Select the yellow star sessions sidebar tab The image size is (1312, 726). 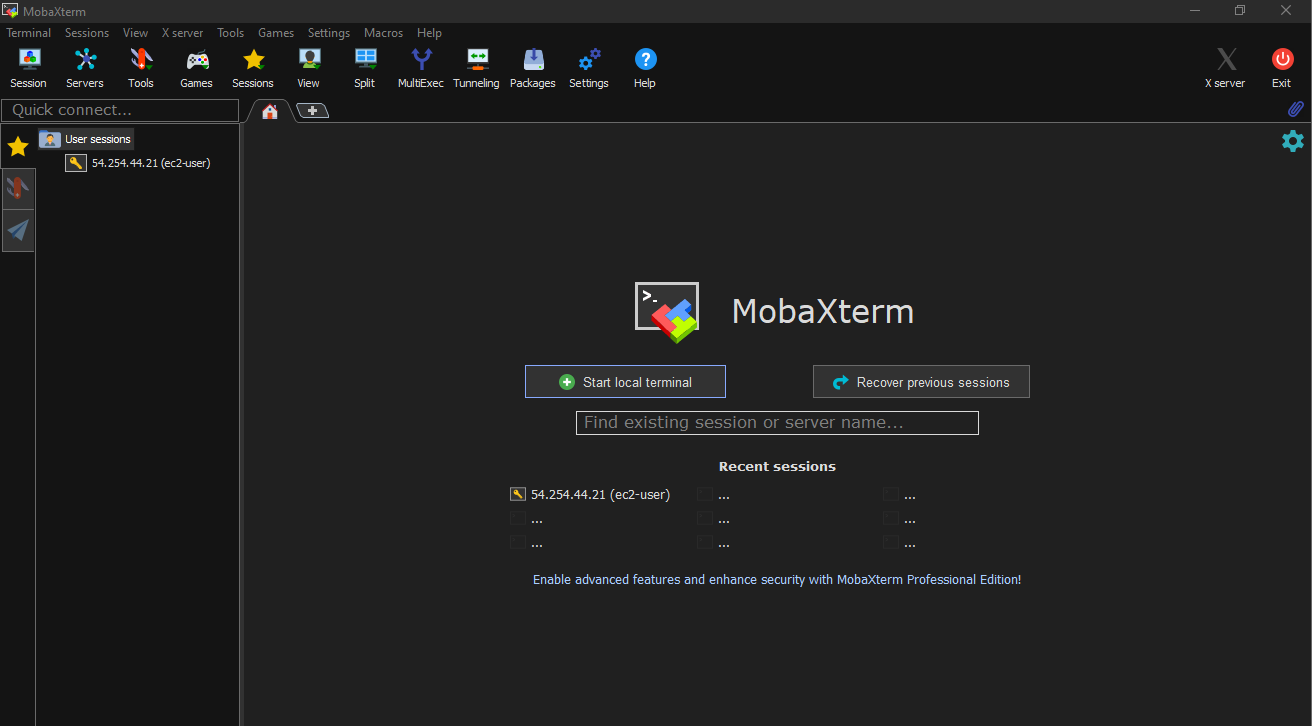[18, 147]
